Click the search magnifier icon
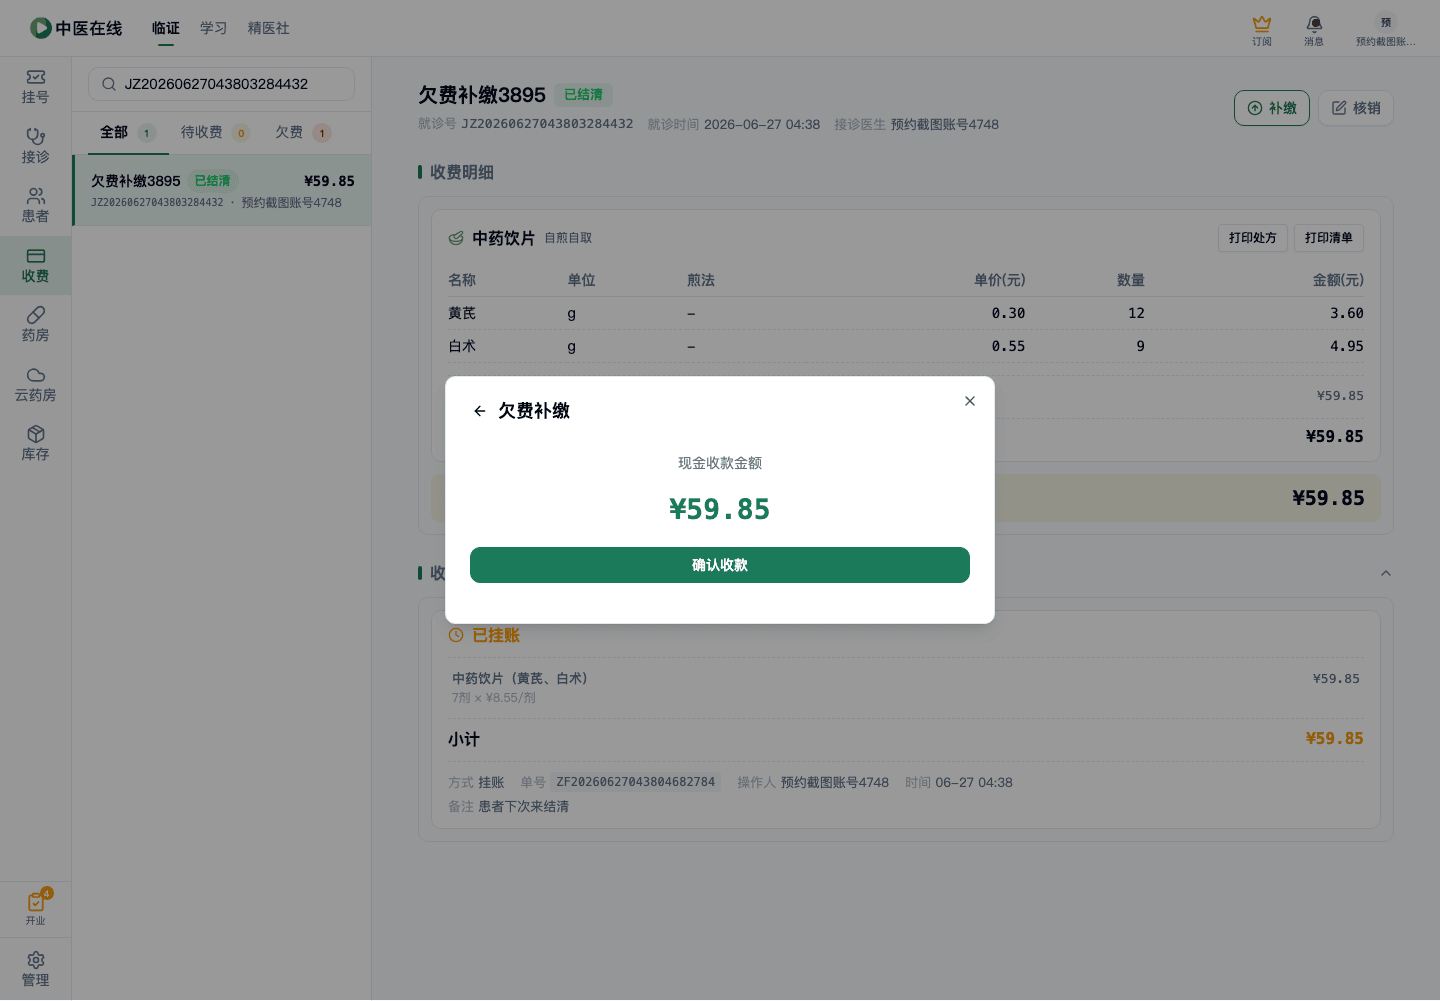This screenshot has width=1440, height=1001. 109,84
